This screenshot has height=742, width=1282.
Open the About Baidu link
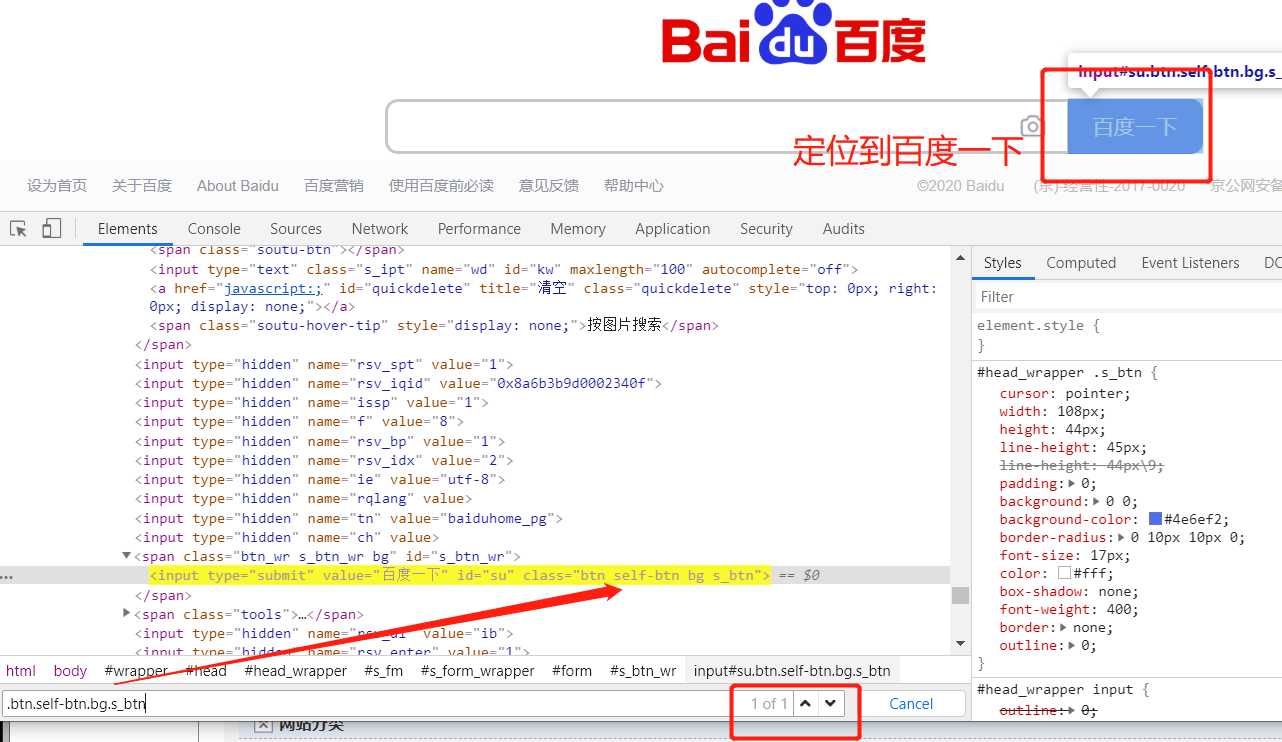point(238,186)
